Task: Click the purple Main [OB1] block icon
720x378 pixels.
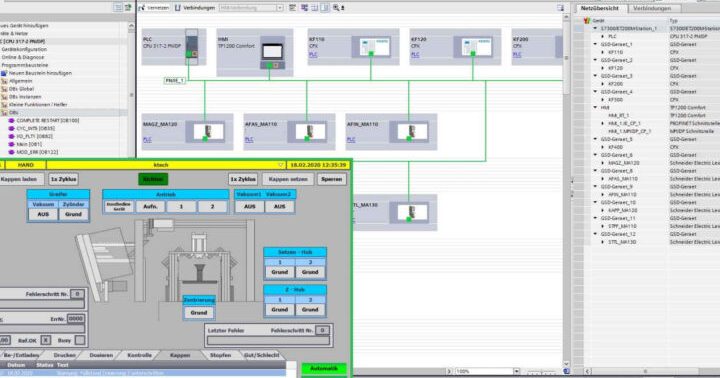Action: point(11,144)
